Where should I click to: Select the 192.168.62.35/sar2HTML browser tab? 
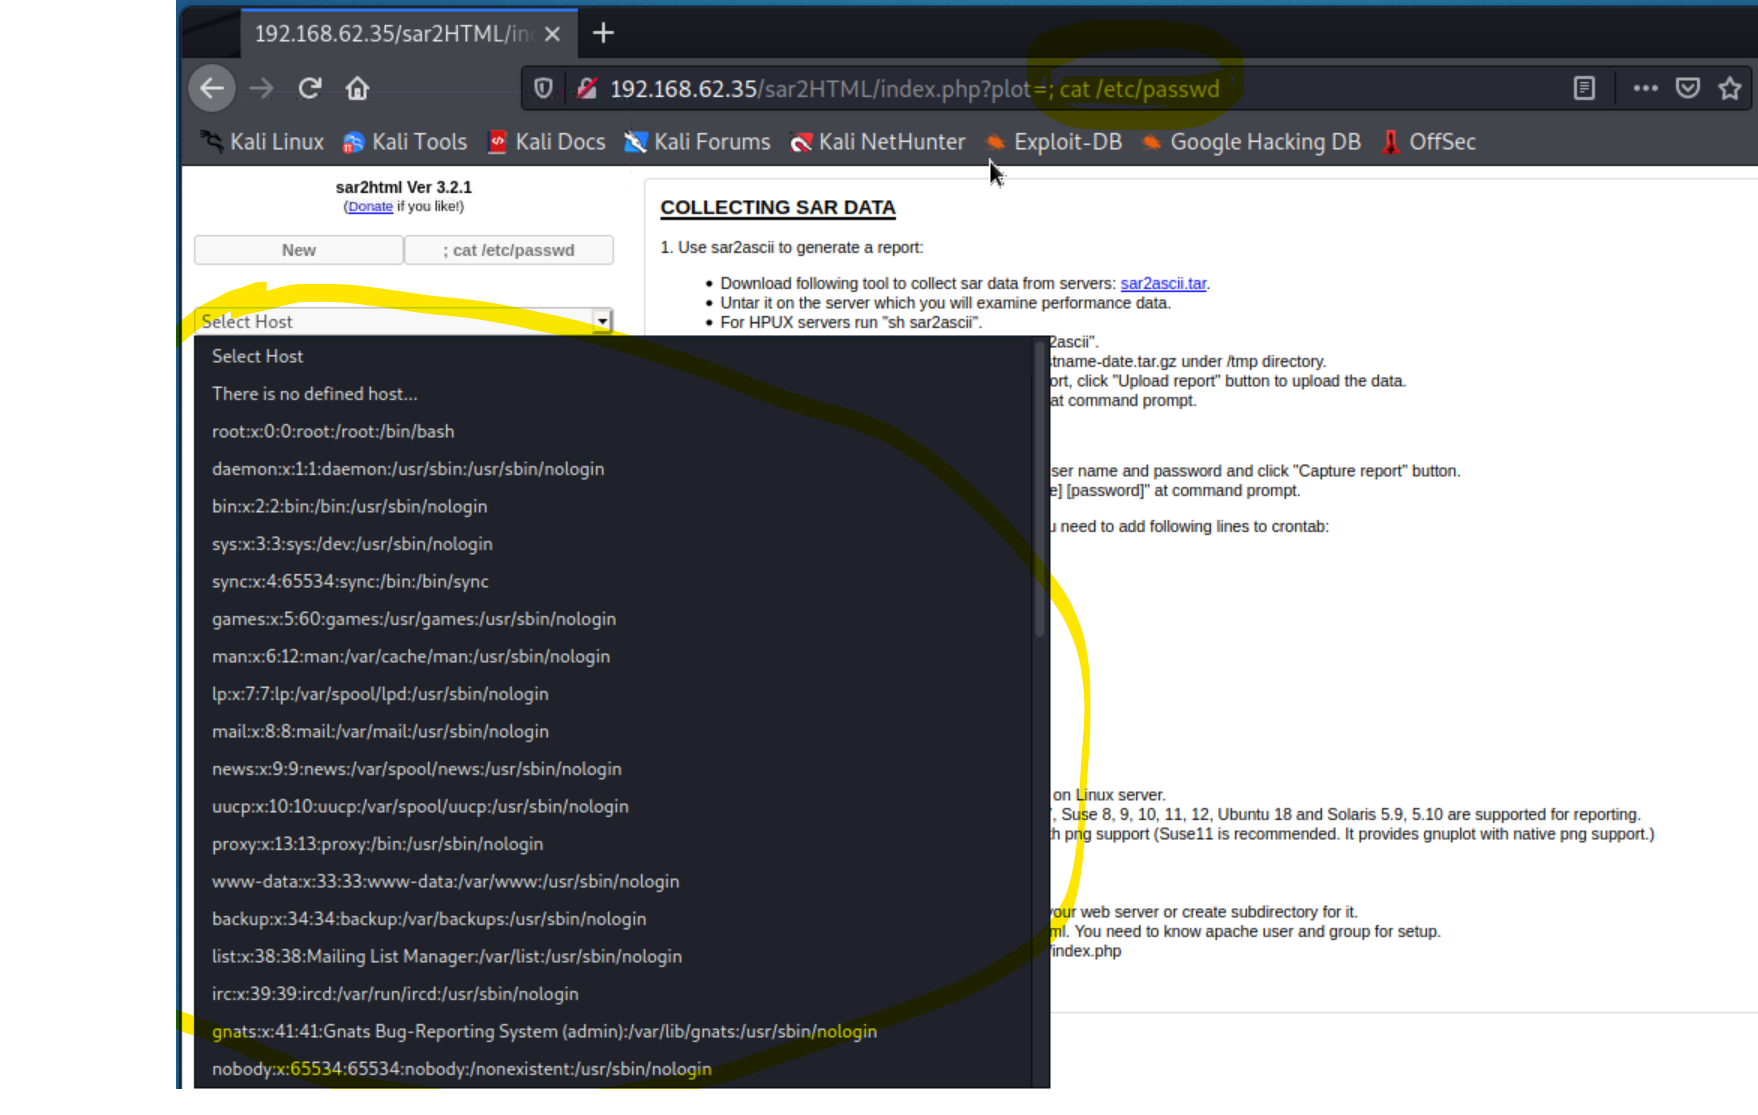point(408,33)
